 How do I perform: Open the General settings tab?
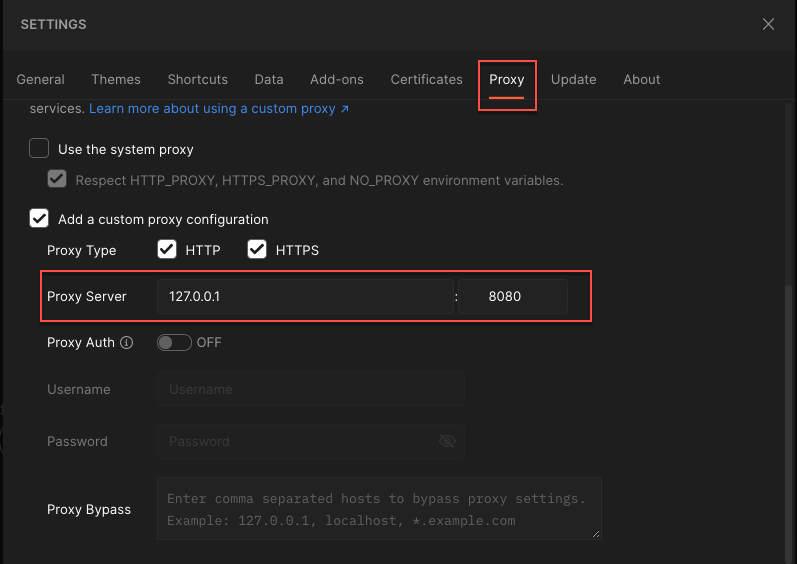point(40,79)
